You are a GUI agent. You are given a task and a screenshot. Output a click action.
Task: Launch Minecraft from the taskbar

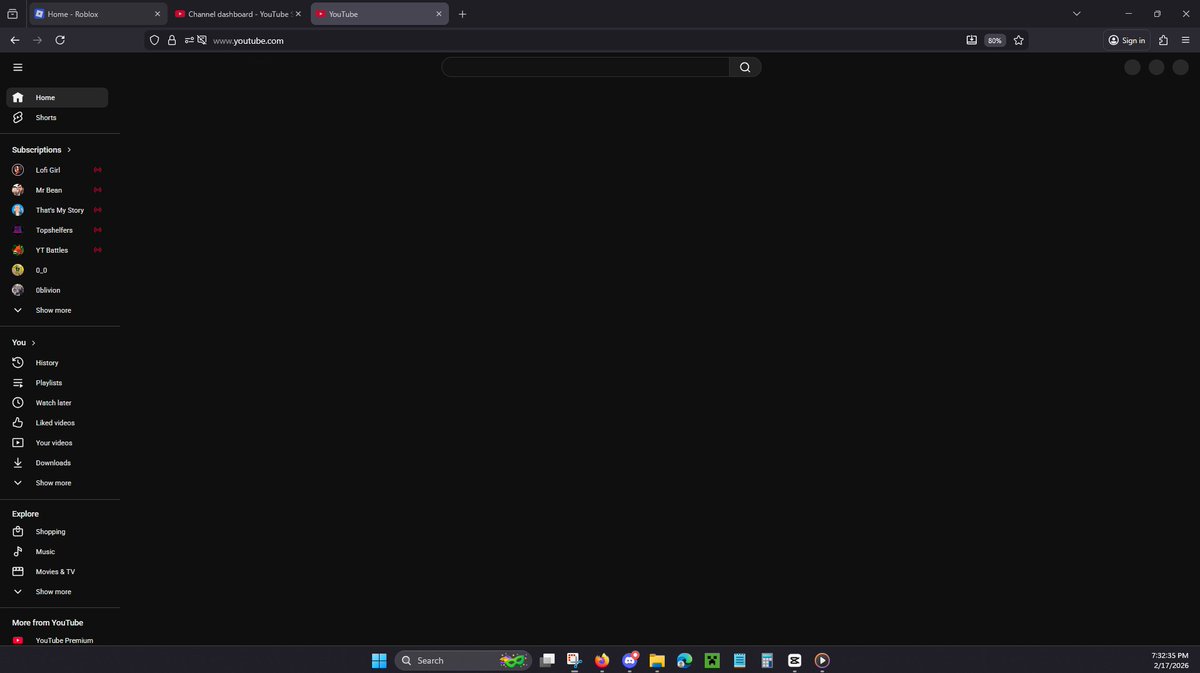(x=712, y=660)
